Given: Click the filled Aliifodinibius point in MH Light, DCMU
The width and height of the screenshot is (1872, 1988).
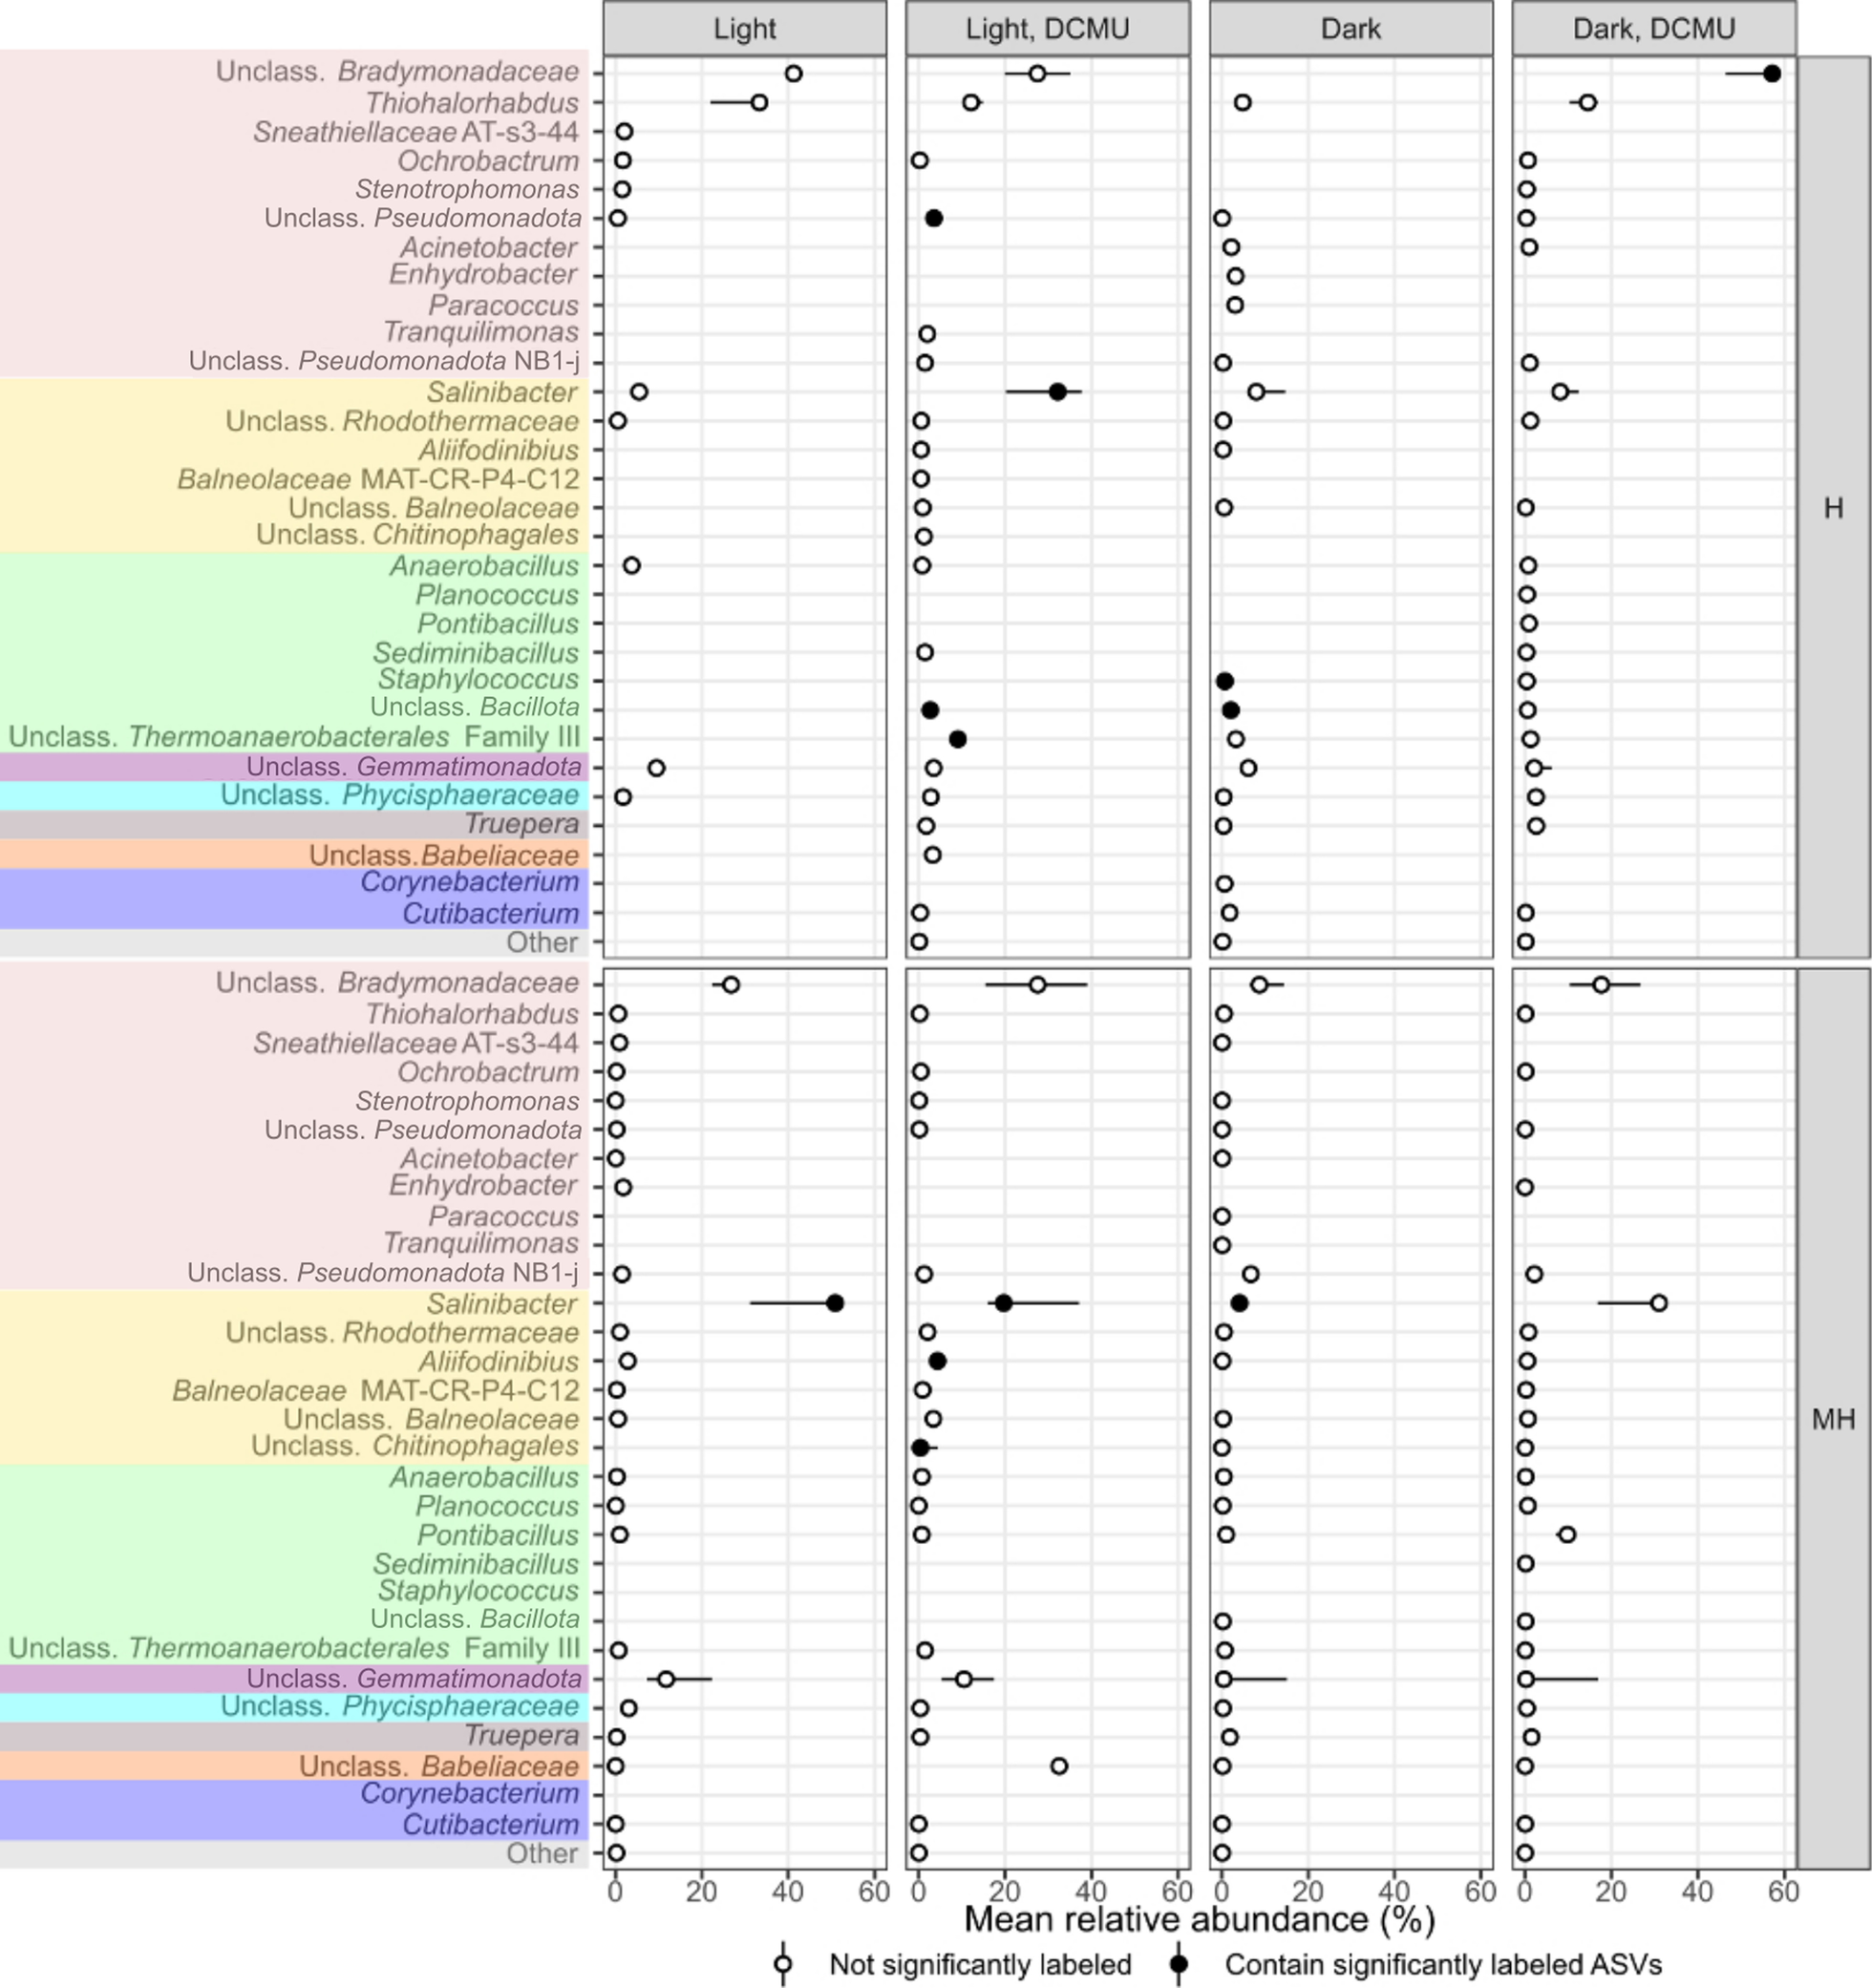Looking at the screenshot, I should pos(937,1361).
